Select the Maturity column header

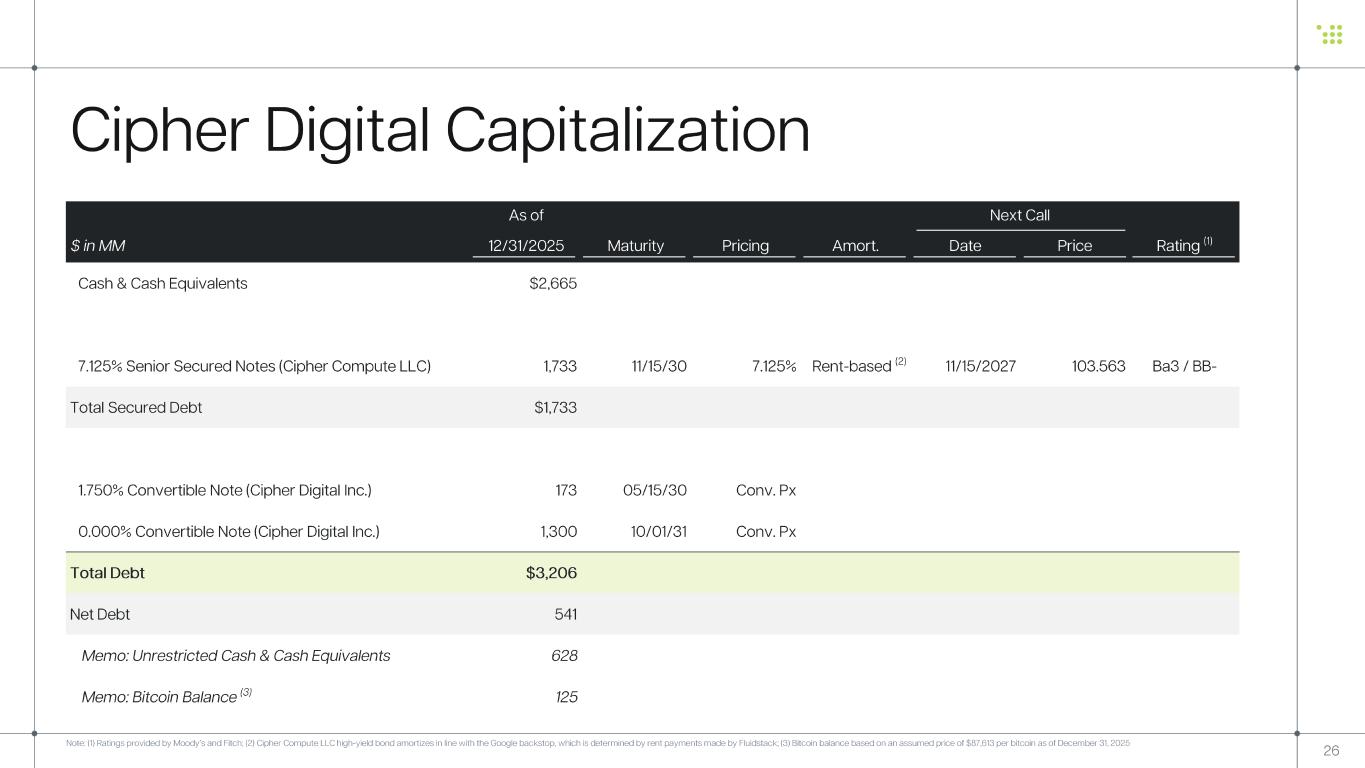click(x=635, y=246)
